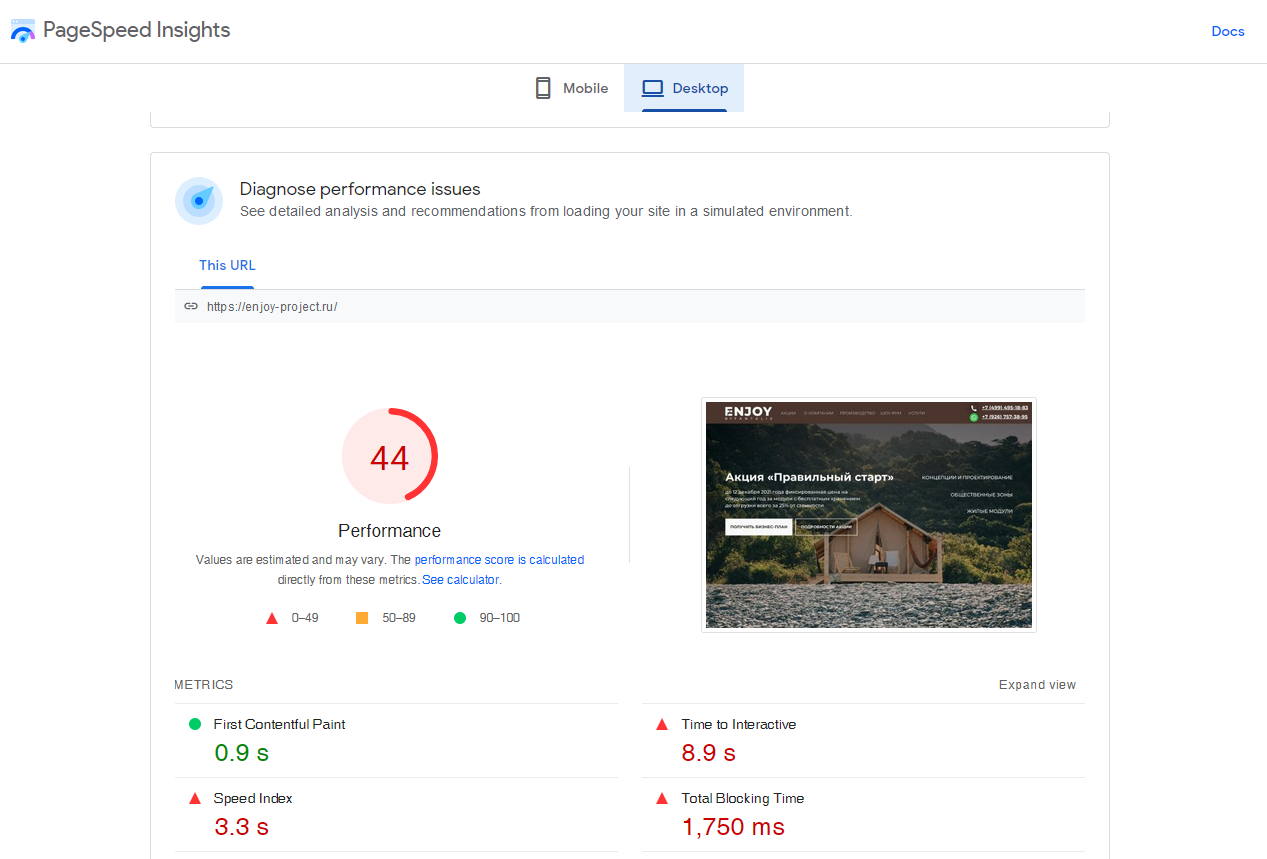
Task: Open the See calculator link
Action: pyautogui.click(x=460, y=580)
